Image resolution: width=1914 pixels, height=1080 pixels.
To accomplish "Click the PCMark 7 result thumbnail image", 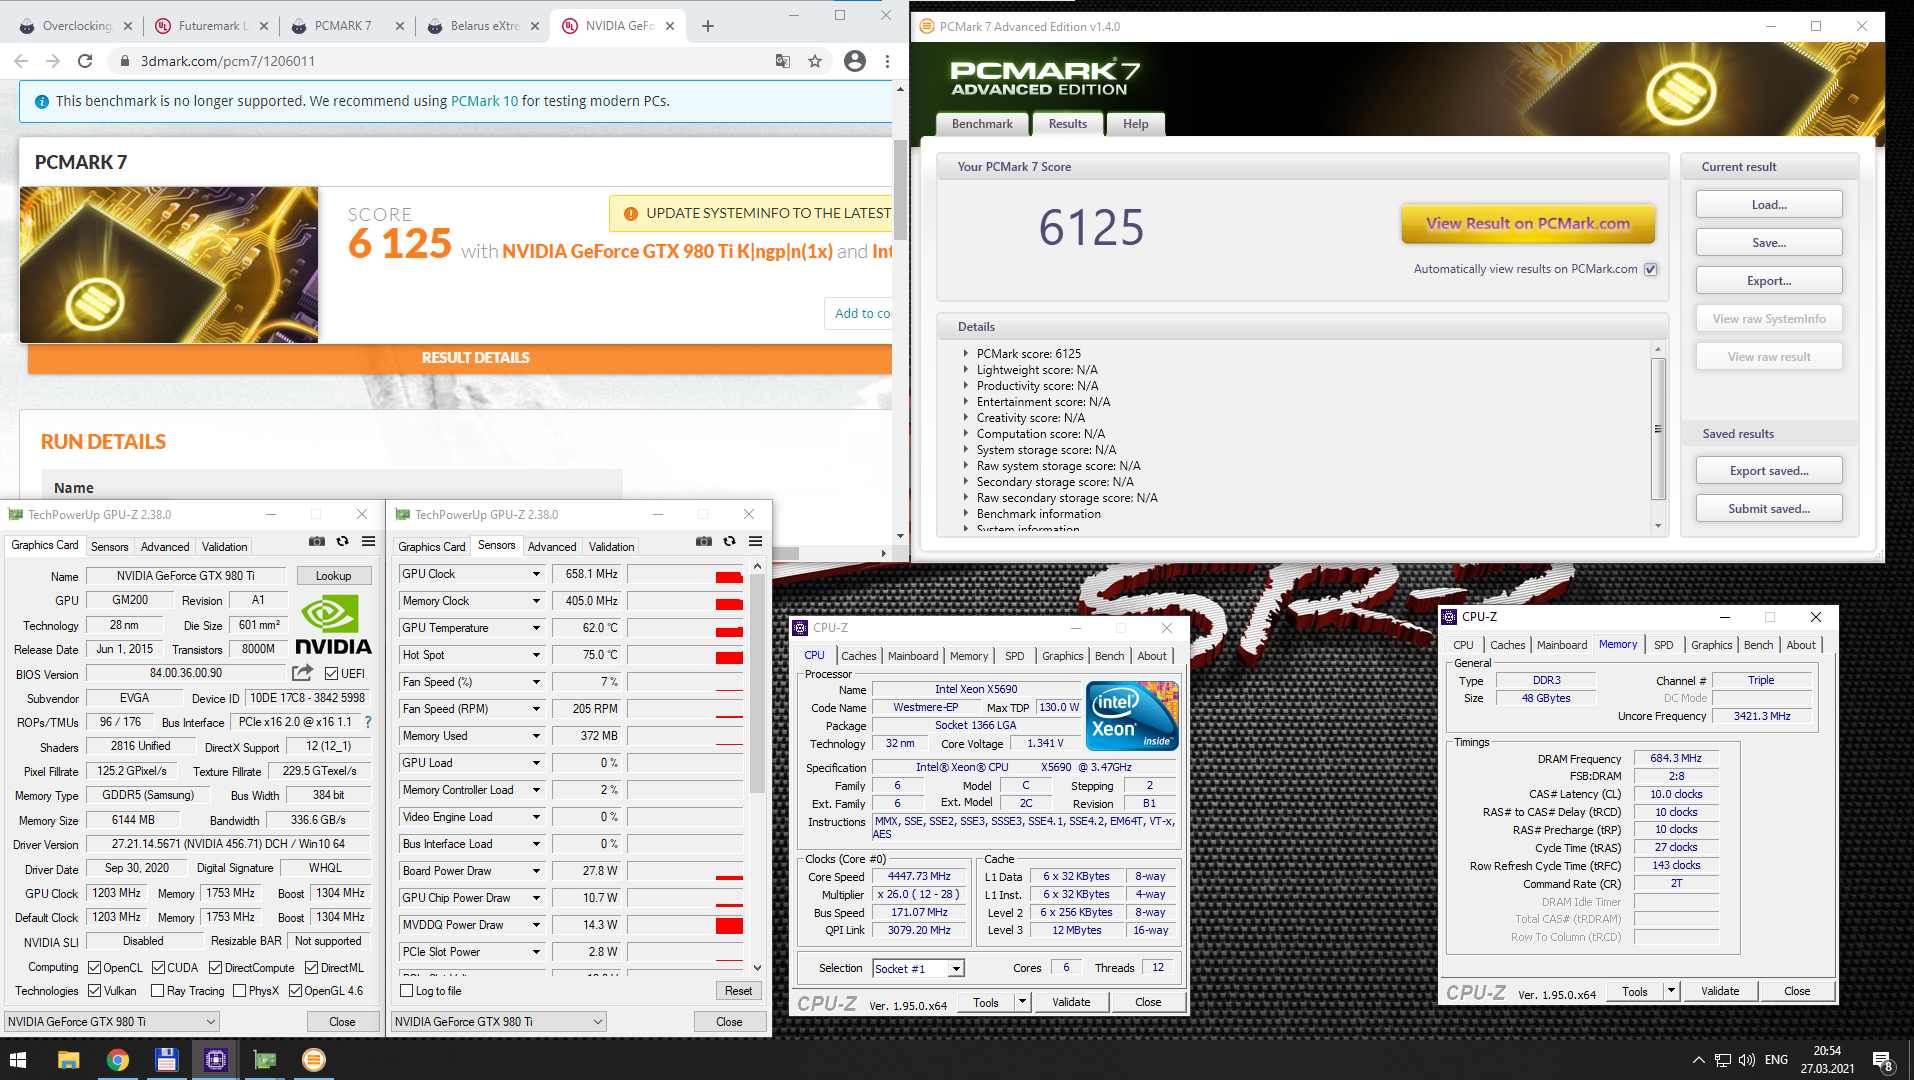I will tap(169, 265).
